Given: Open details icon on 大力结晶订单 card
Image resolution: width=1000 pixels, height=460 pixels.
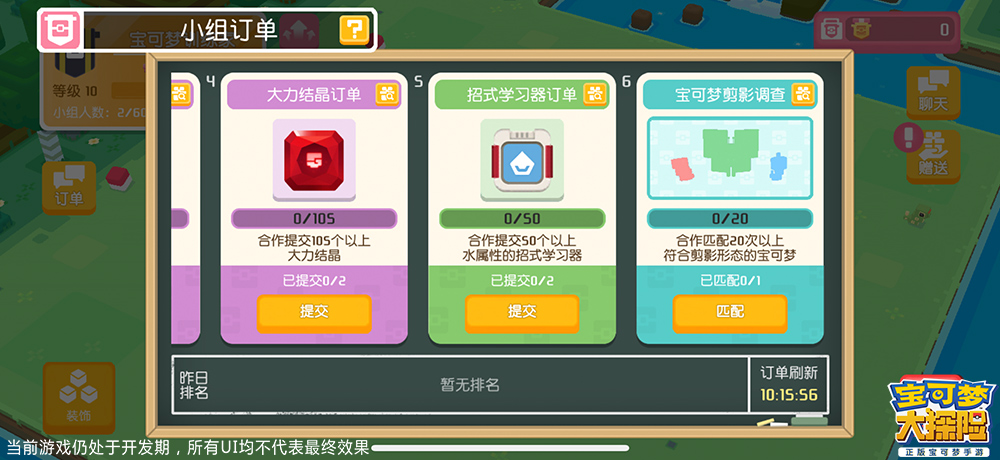Looking at the screenshot, I should pyautogui.click(x=387, y=94).
